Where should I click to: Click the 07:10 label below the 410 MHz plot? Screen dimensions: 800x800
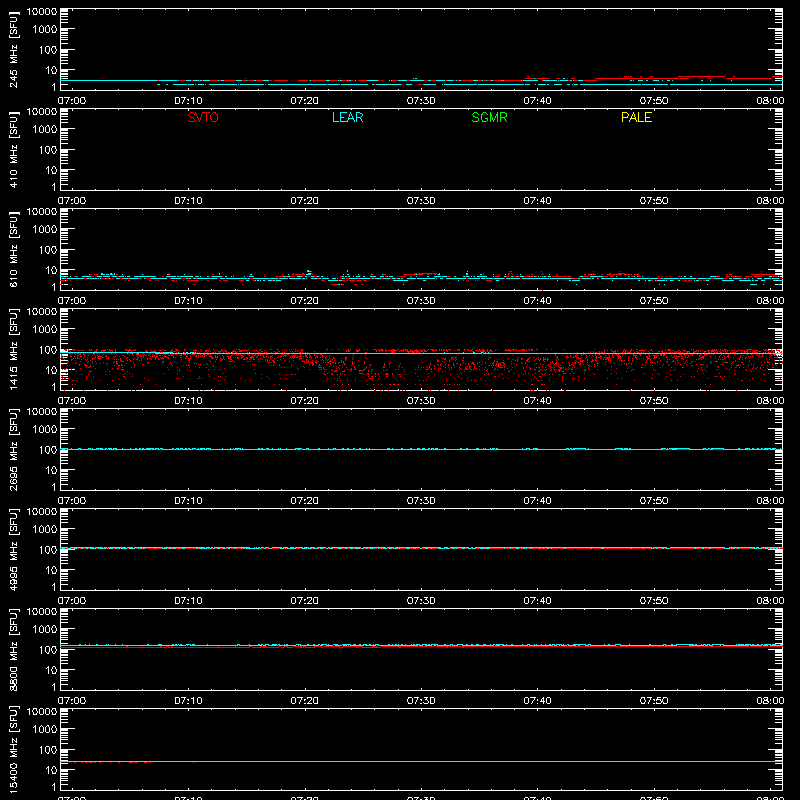(x=188, y=201)
